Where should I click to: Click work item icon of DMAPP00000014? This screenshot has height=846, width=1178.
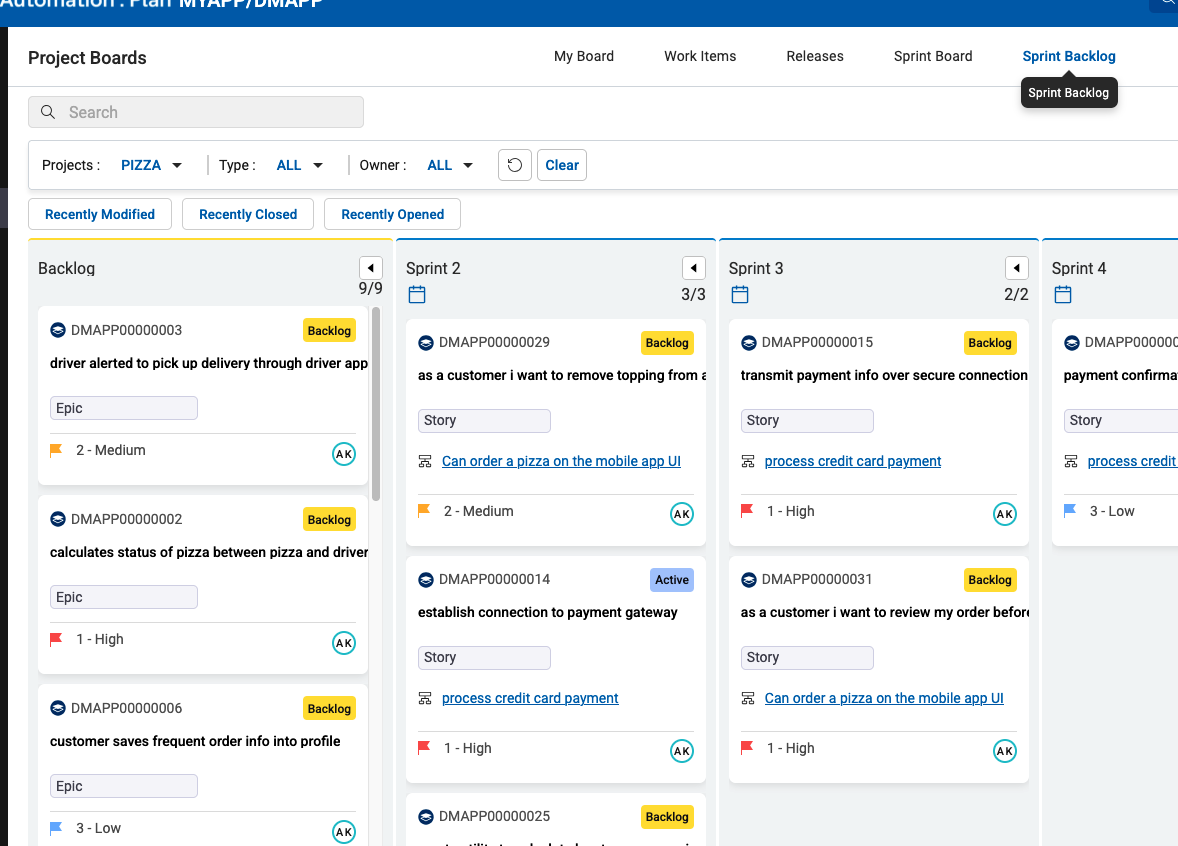[x=426, y=579]
